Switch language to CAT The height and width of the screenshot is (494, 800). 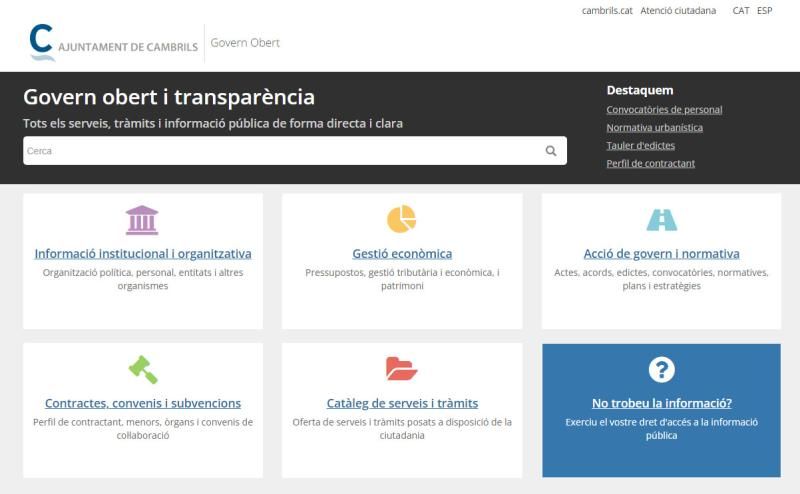coord(741,11)
